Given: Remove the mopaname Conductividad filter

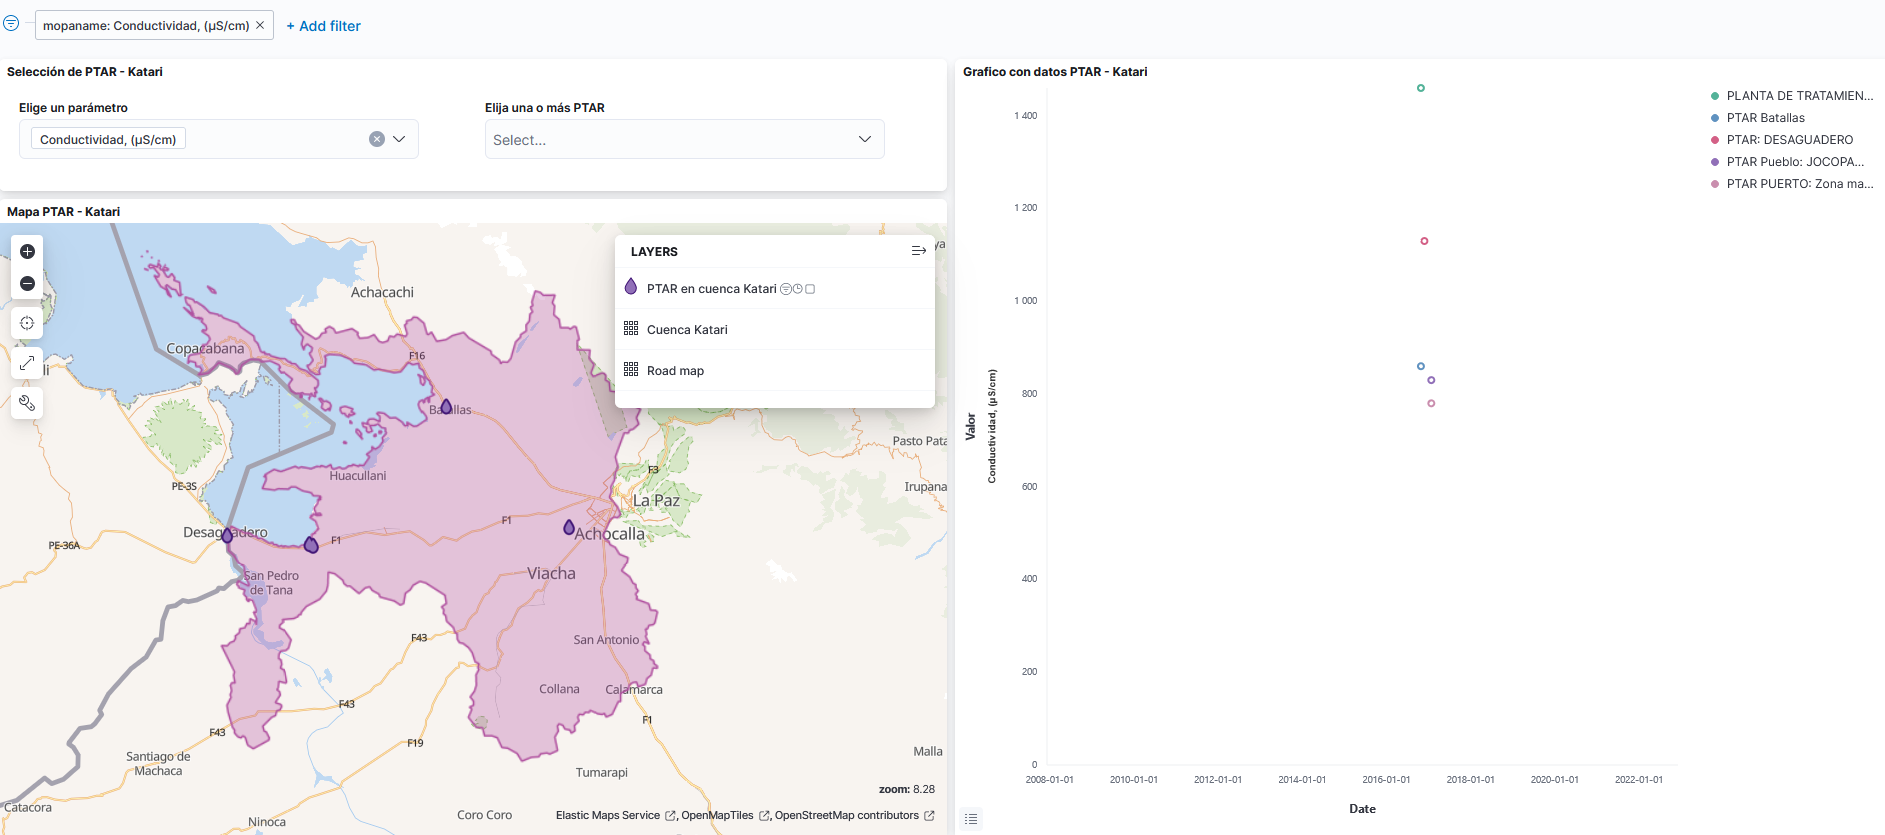Looking at the screenshot, I should coord(260,25).
